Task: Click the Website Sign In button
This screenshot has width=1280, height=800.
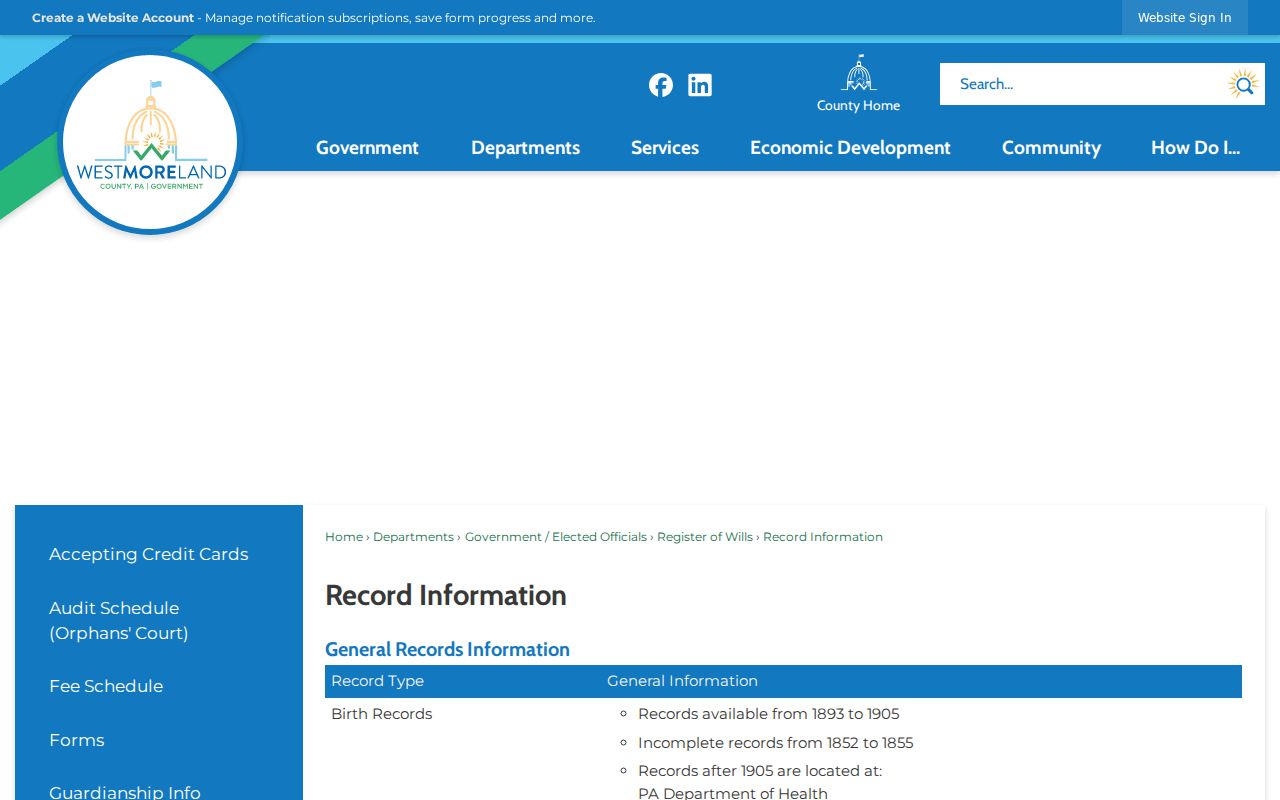Action: [1184, 18]
